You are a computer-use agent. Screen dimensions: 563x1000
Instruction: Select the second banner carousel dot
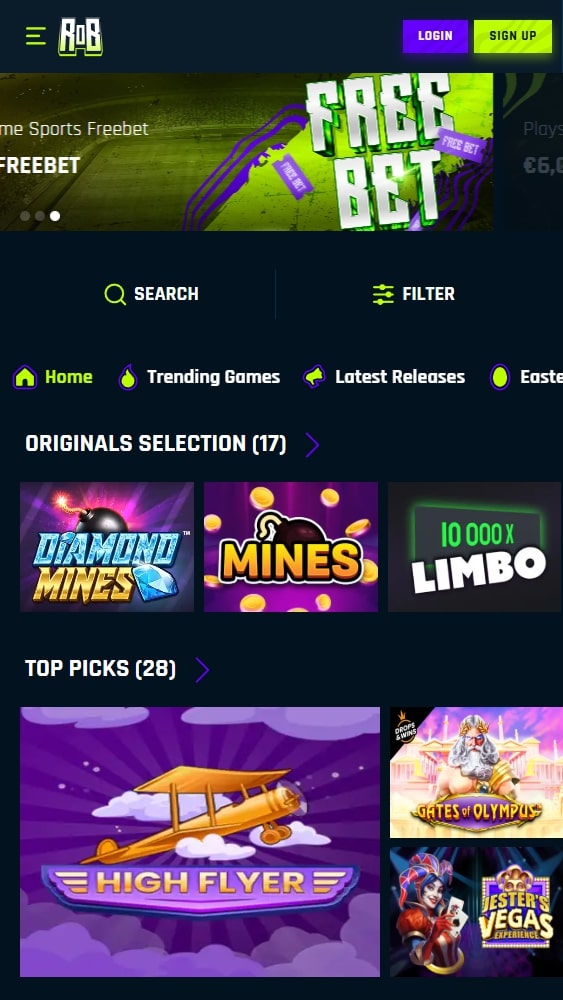tap(40, 216)
